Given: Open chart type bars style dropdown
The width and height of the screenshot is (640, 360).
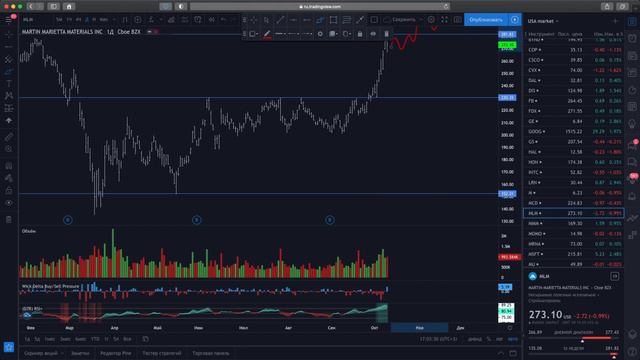Looking at the screenshot, I should (x=125, y=20).
